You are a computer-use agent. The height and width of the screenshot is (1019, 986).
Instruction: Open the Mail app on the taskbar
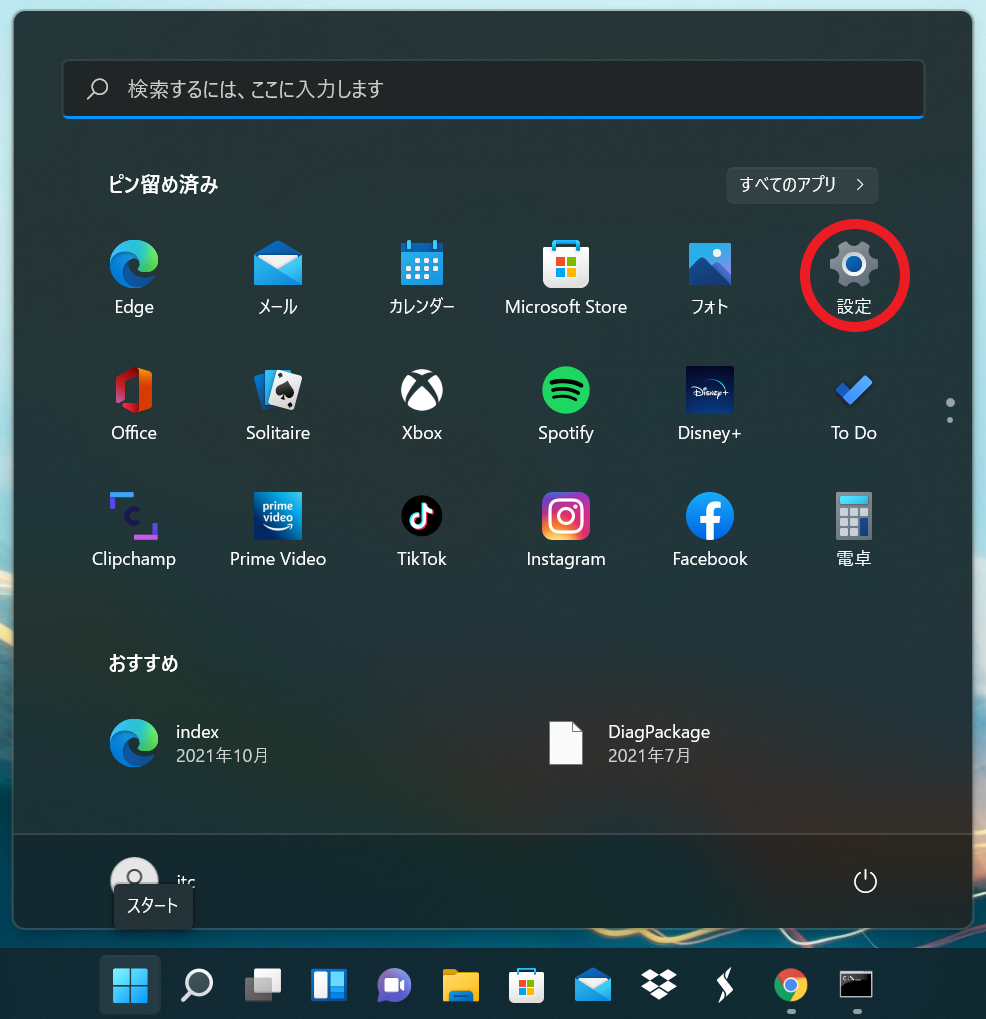point(593,985)
